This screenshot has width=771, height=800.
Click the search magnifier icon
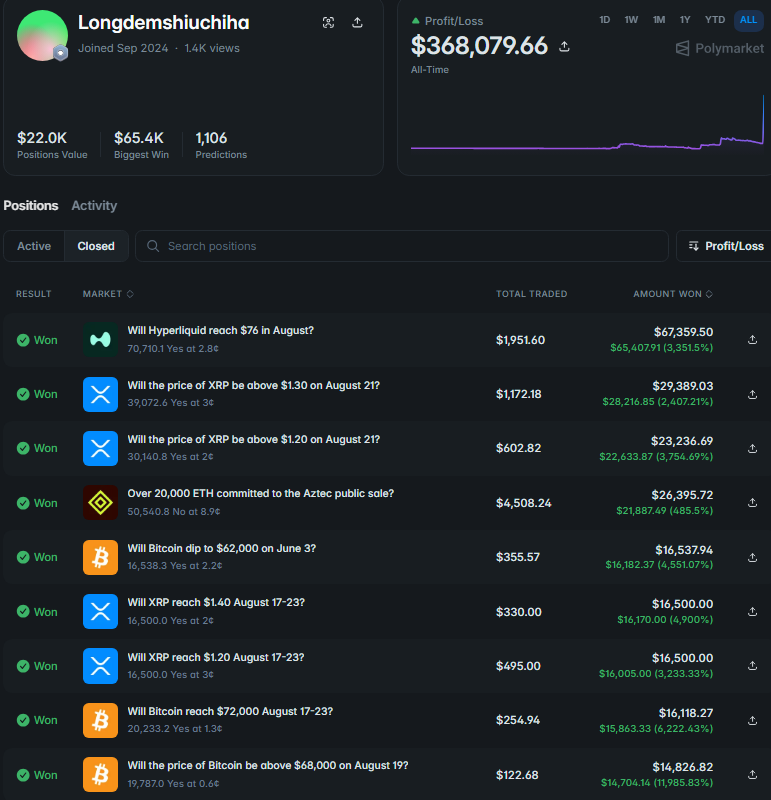[x=153, y=246]
